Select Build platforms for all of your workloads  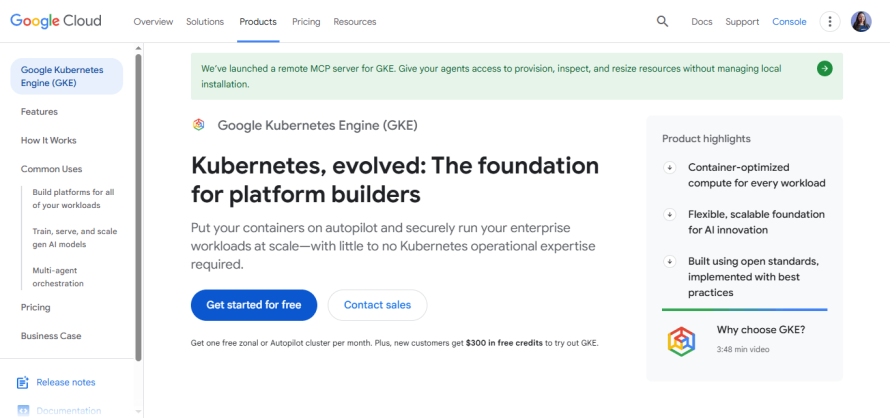coord(73,199)
